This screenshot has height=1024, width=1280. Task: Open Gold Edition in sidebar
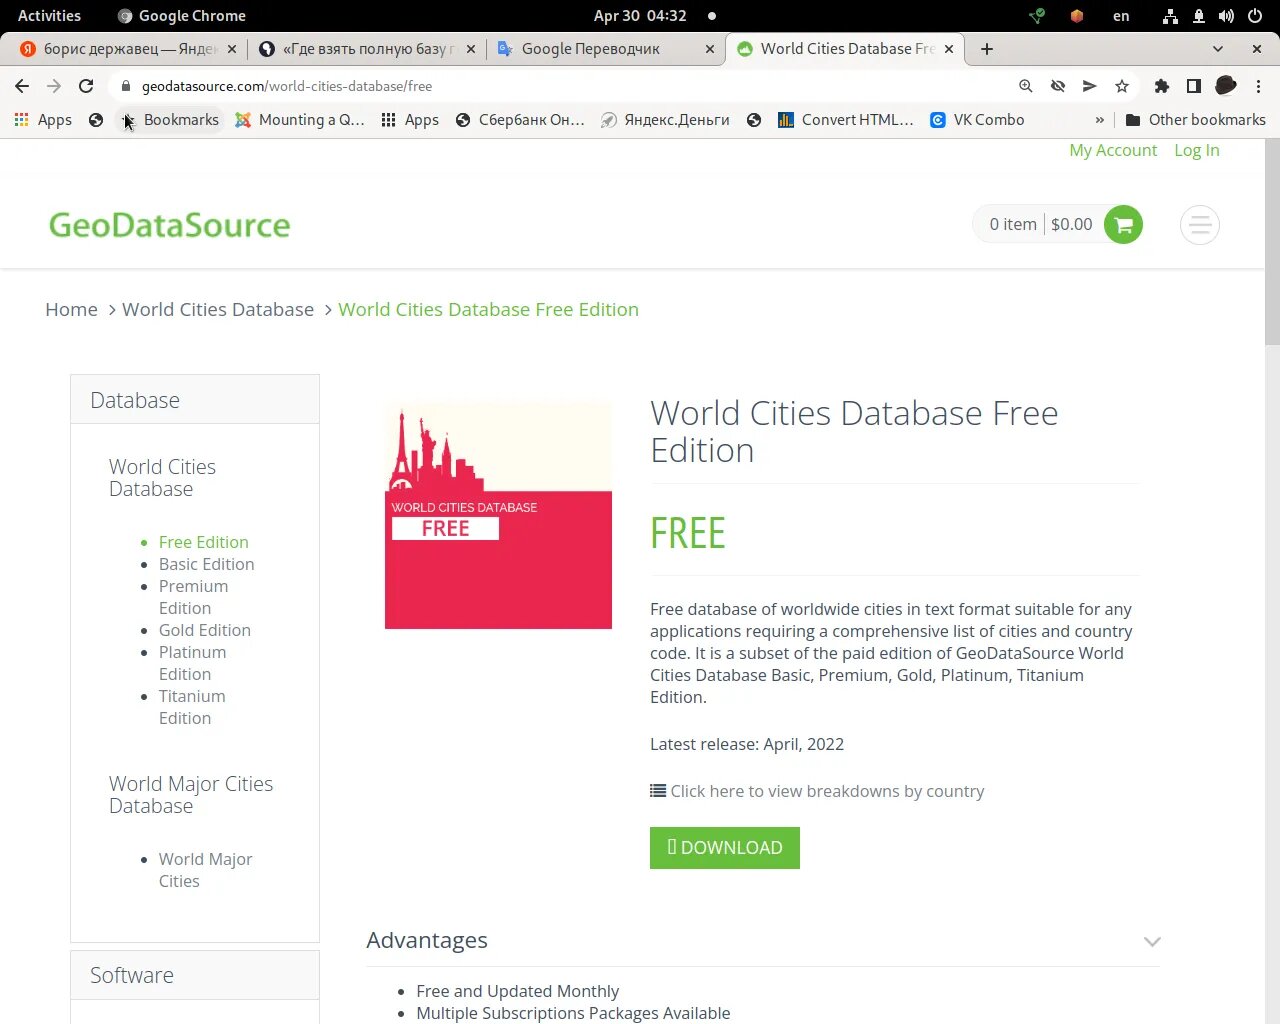(205, 630)
